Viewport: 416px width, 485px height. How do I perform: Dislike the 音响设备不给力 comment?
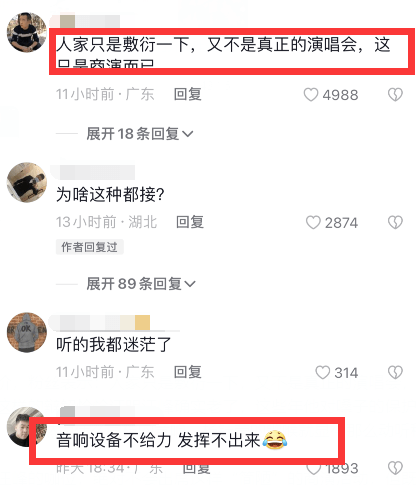click(x=395, y=468)
